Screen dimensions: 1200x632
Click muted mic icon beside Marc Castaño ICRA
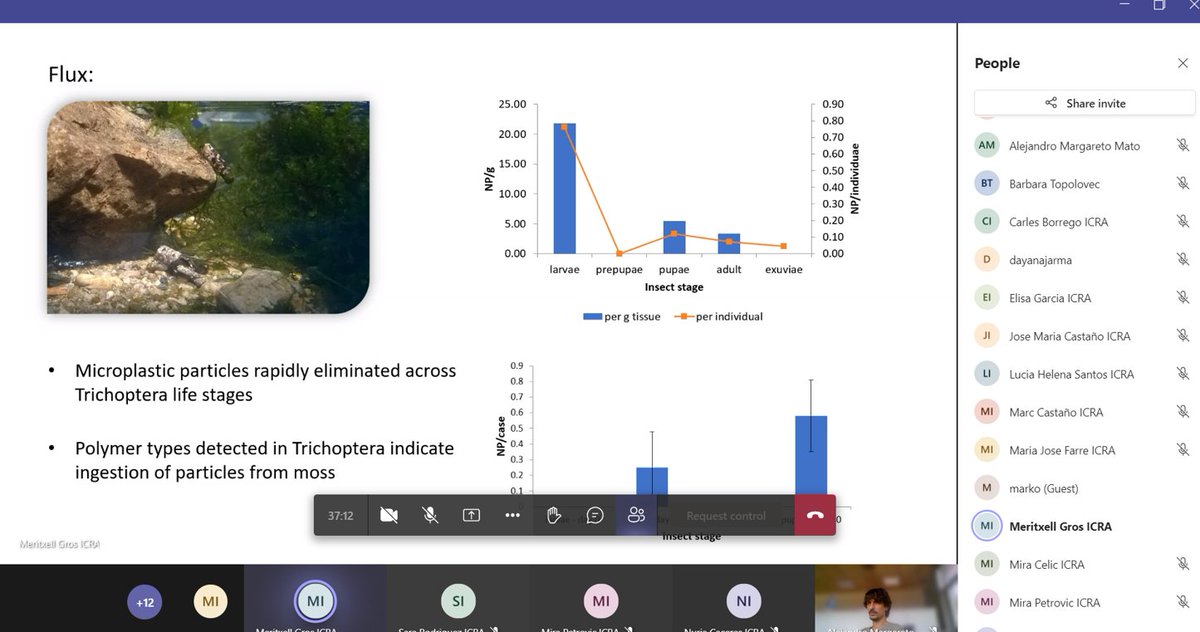(x=1182, y=411)
